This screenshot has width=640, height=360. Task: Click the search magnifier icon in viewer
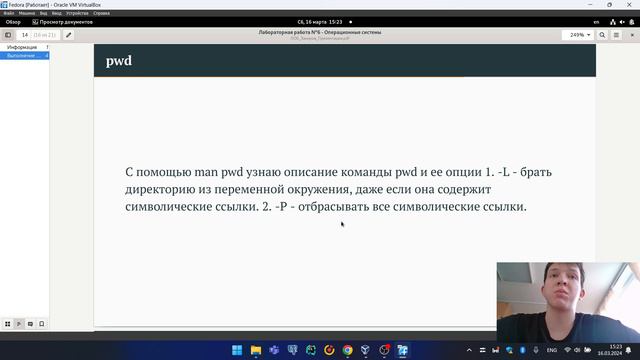pos(602,35)
